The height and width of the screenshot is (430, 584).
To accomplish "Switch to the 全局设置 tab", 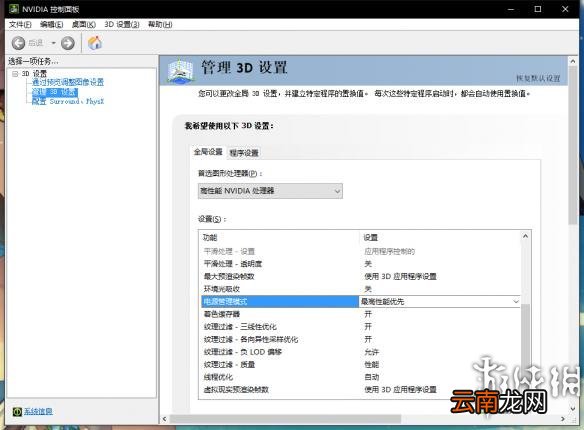I will pyautogui.click(x=208, y=152).
